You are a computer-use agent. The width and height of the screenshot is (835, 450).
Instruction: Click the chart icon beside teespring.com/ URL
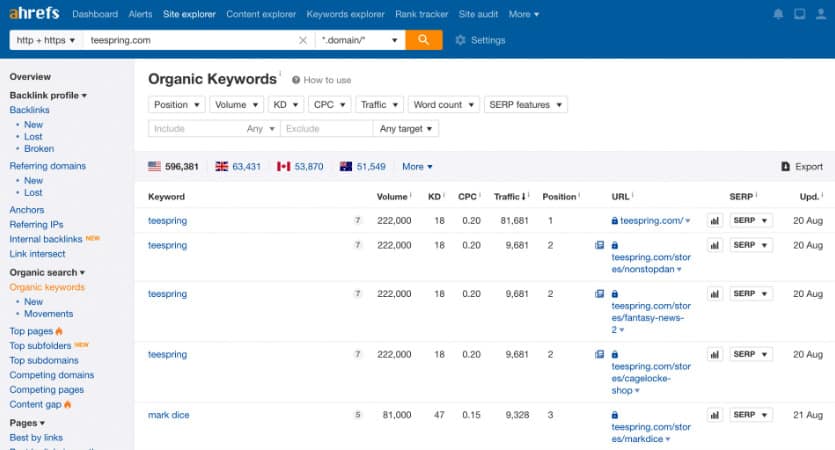(714, 220)
